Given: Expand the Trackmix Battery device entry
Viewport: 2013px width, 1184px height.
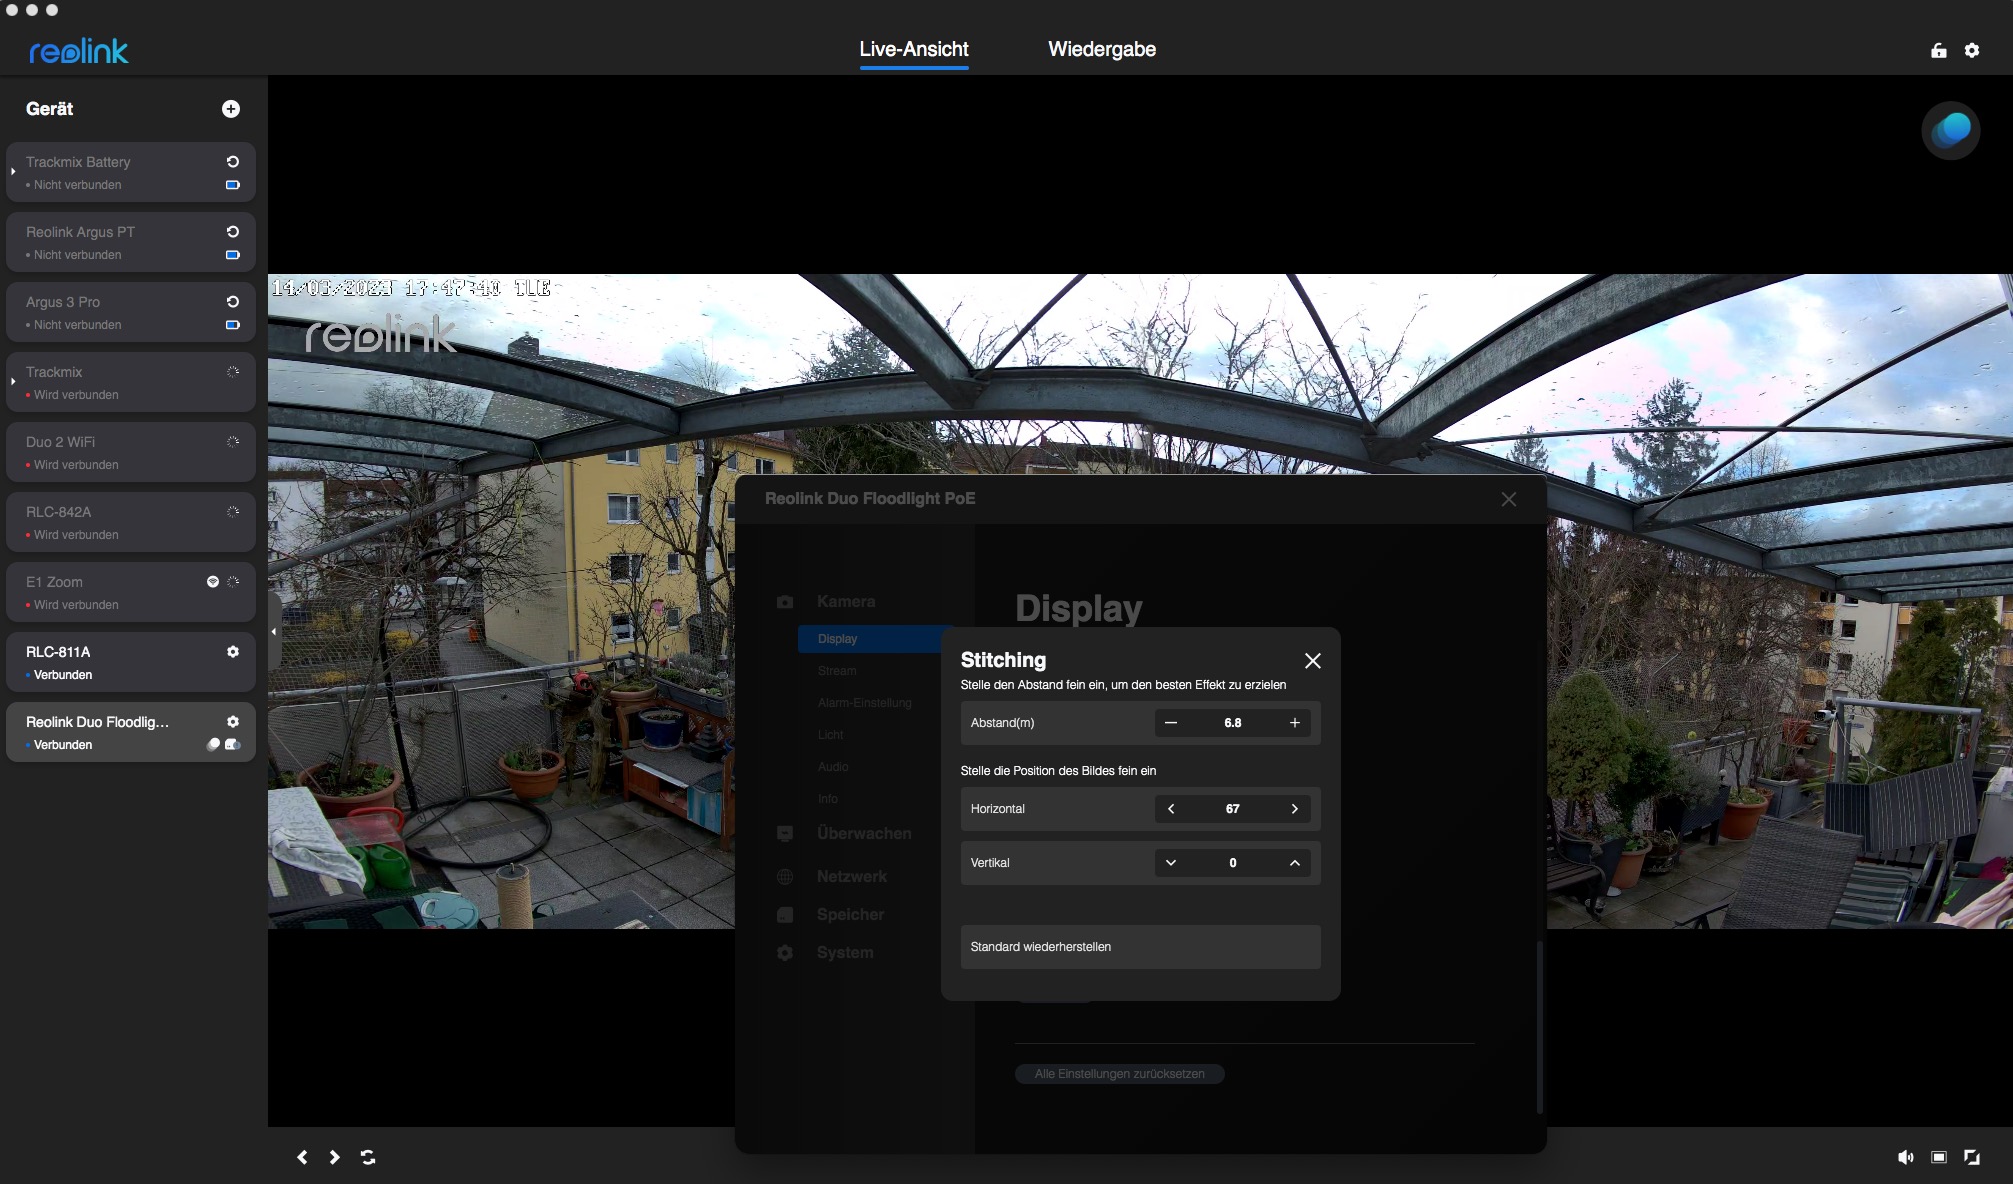Looking at the screenshot, I should pos(13,172).
